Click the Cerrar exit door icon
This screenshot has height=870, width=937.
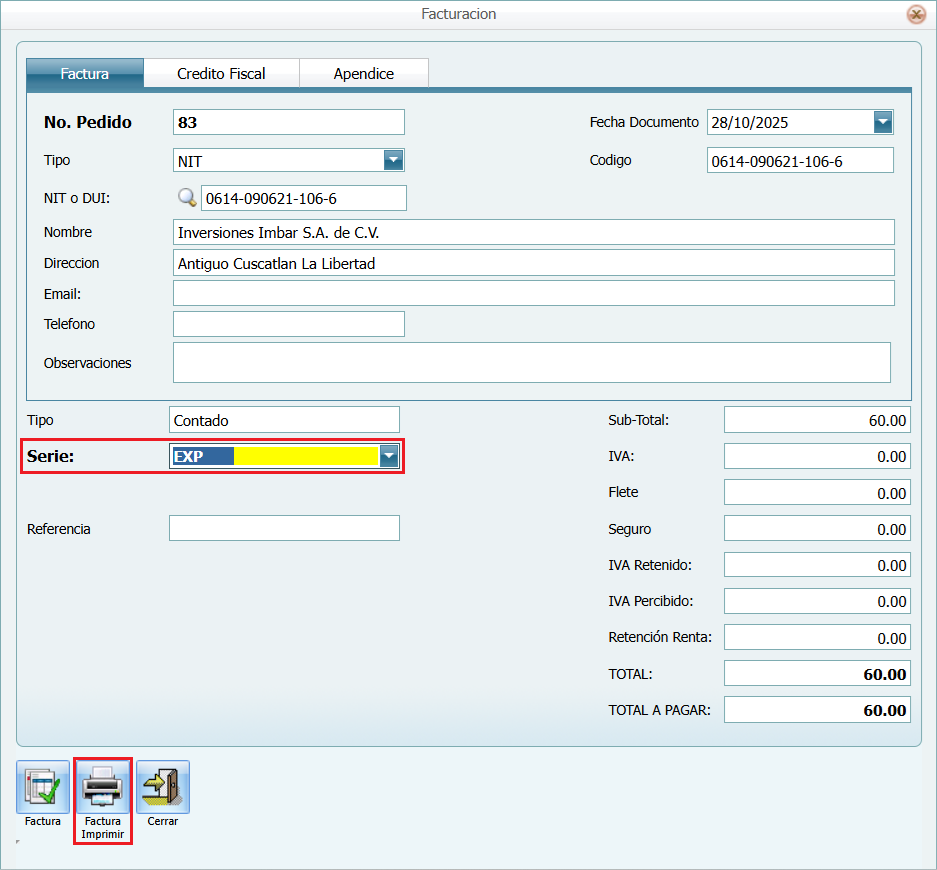[162, 787]
